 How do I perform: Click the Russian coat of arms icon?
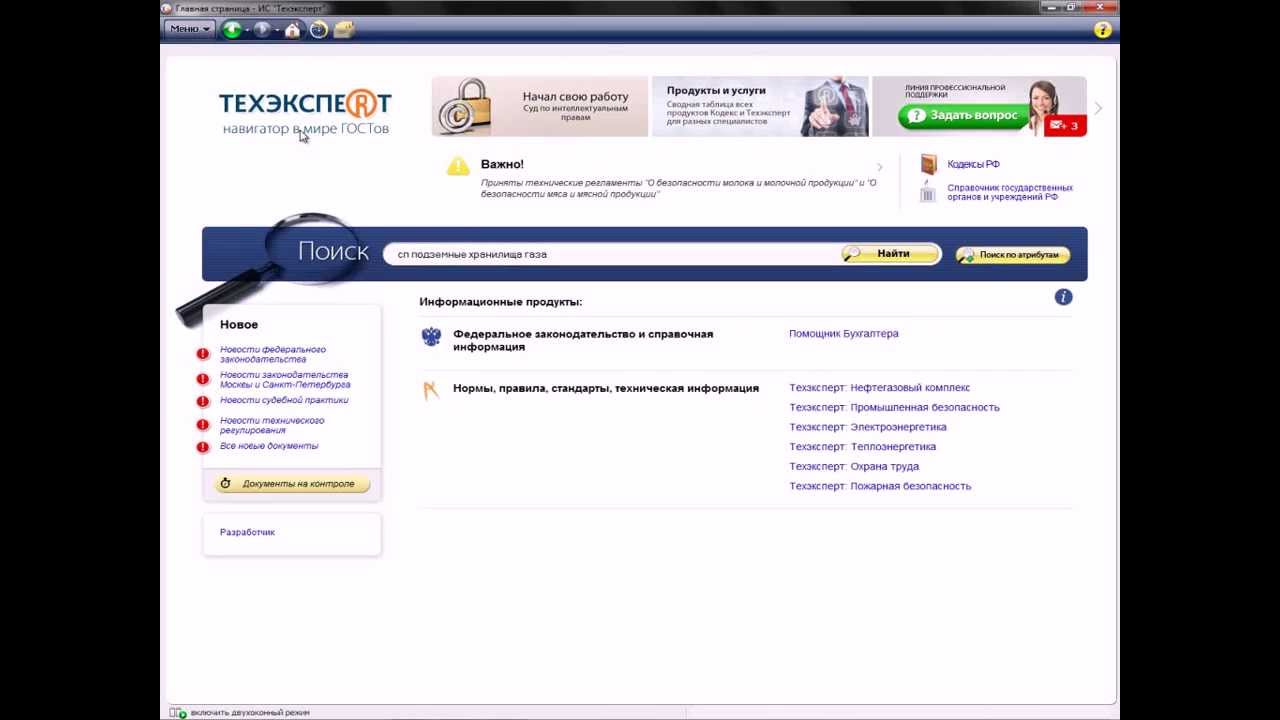click(431, 337)
